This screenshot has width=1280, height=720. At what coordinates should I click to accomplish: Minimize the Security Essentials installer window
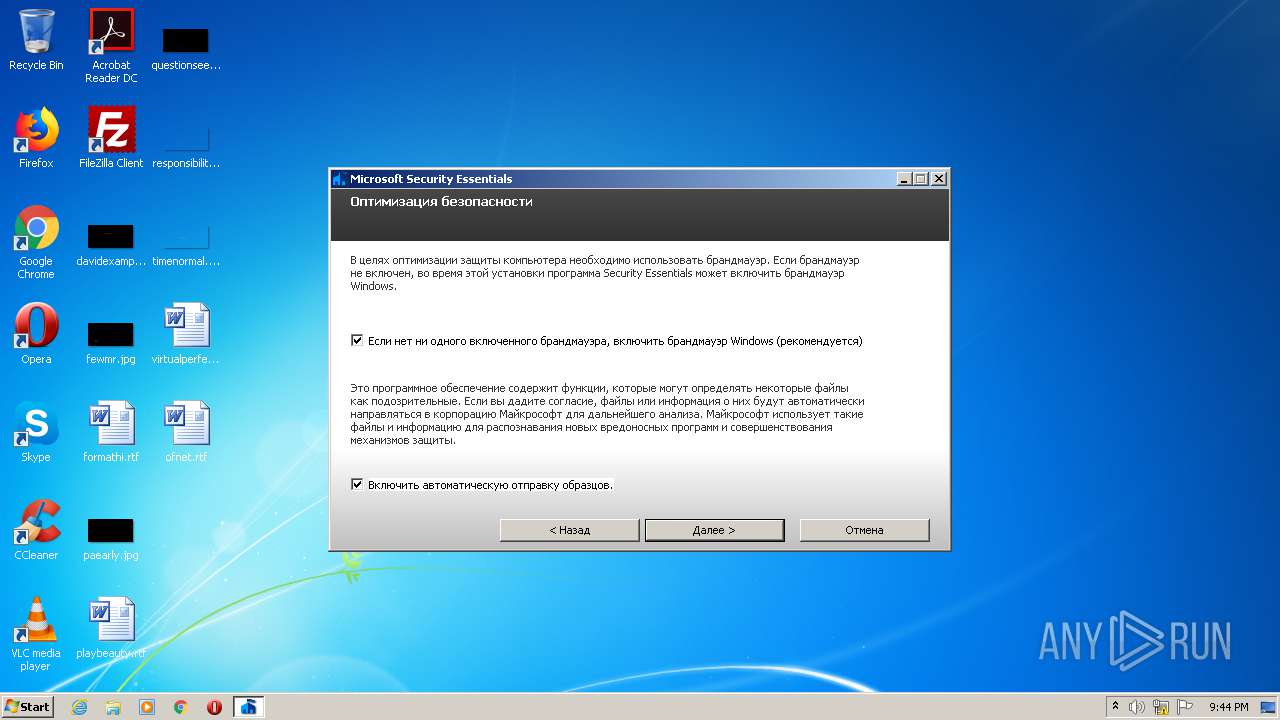pos(904,179)
